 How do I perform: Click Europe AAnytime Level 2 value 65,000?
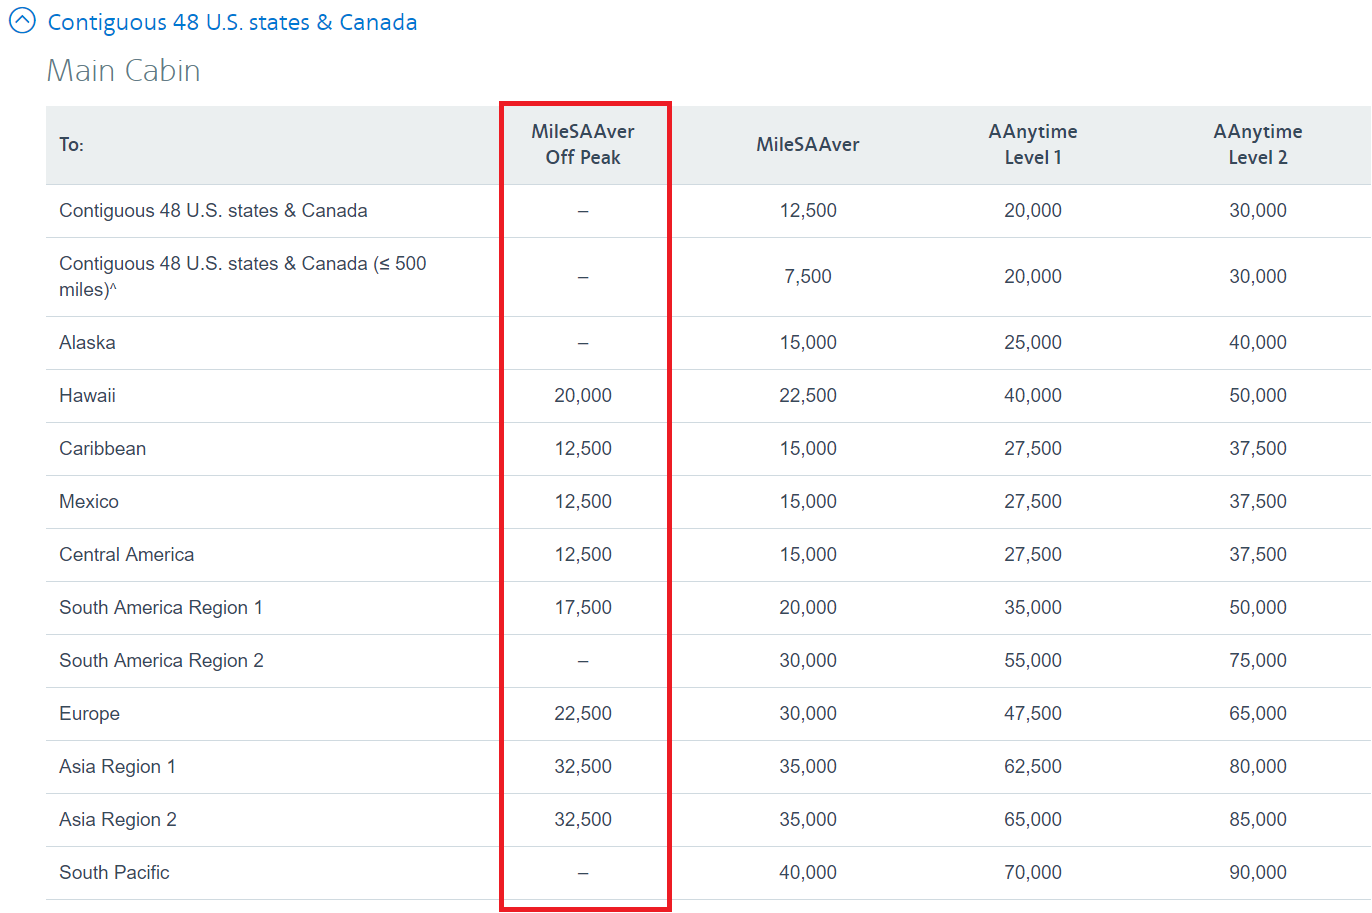tap(1258, 714)
